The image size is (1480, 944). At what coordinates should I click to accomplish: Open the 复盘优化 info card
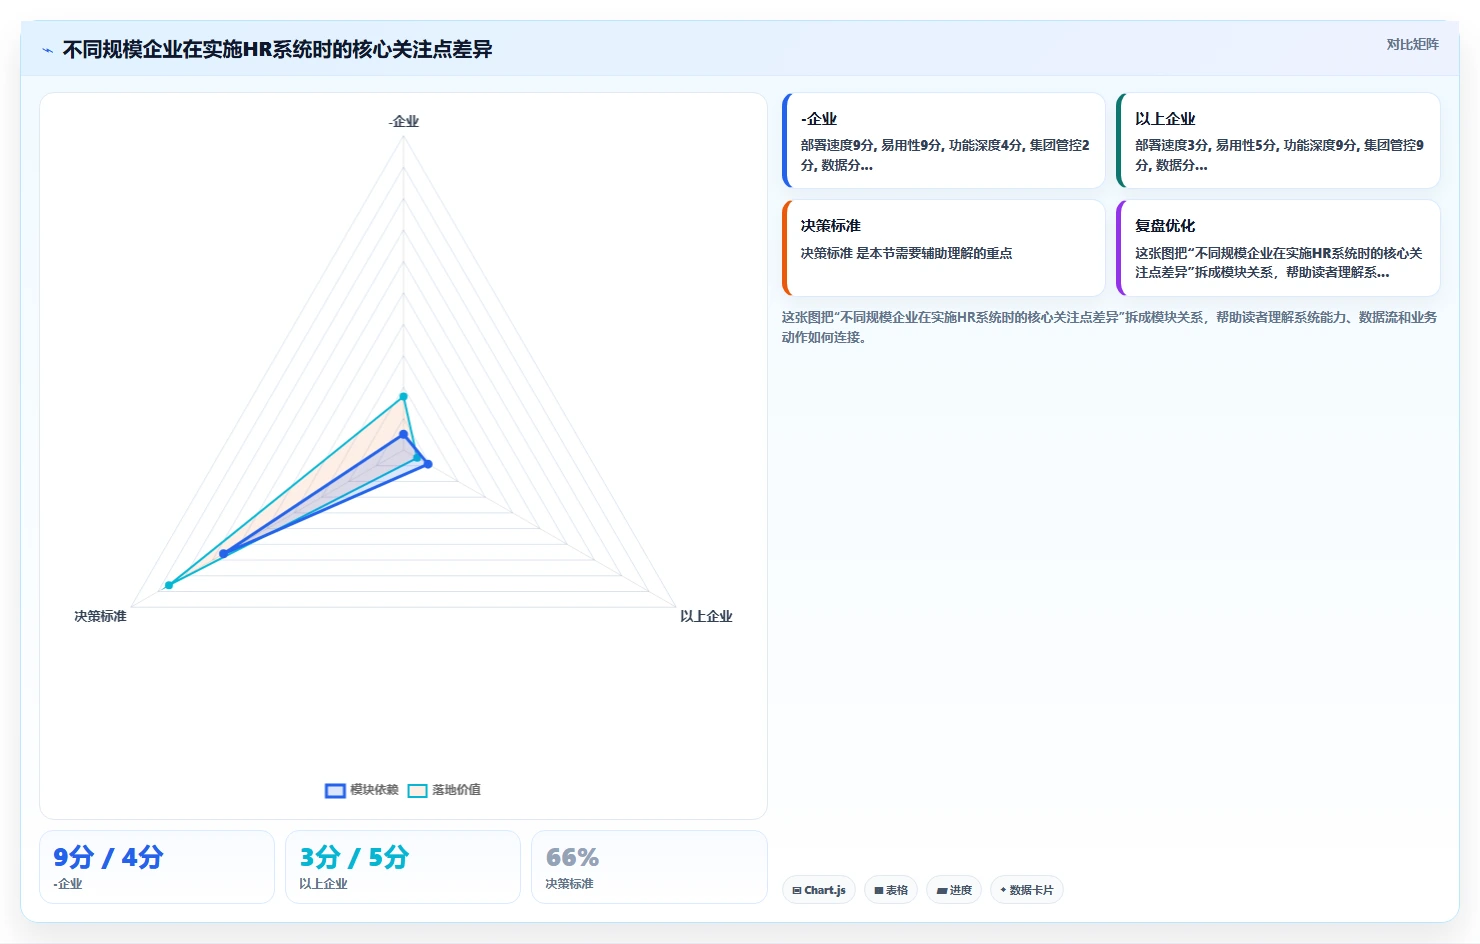(1278, 248)
